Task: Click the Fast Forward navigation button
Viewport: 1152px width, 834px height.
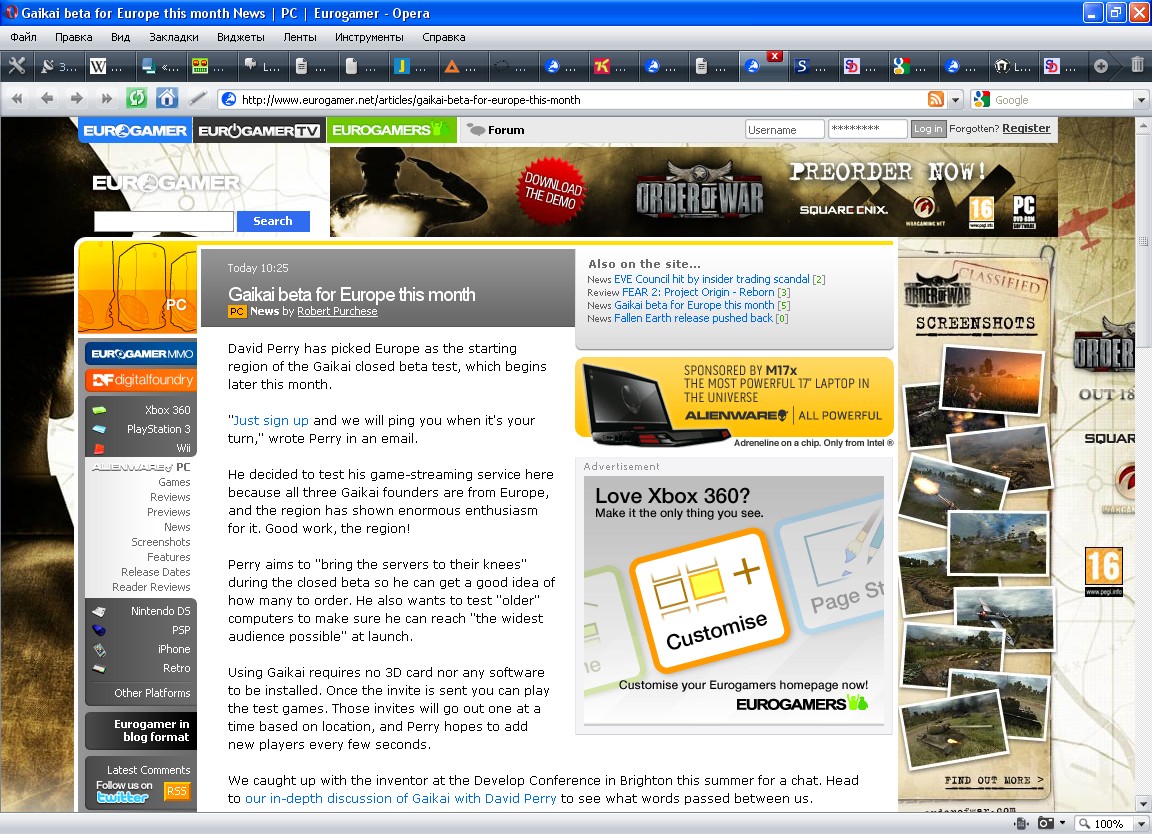Action: coord(107,98)
